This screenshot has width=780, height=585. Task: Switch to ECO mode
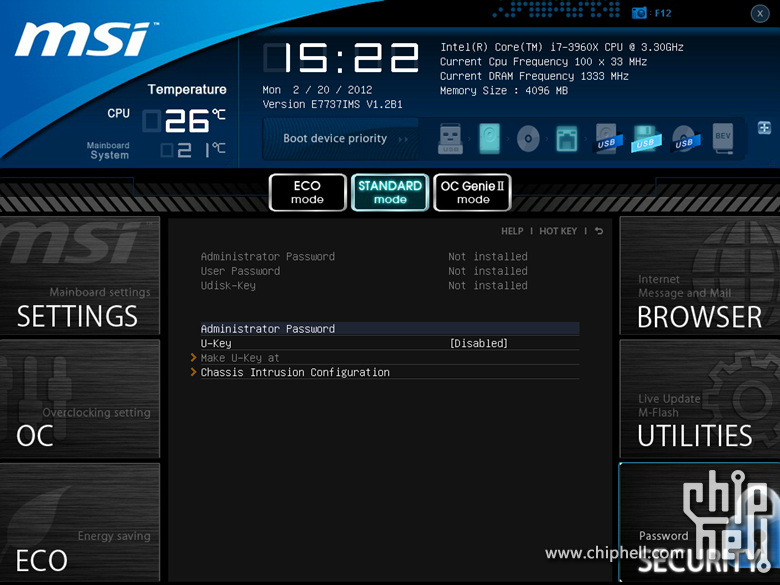point(307,193)
